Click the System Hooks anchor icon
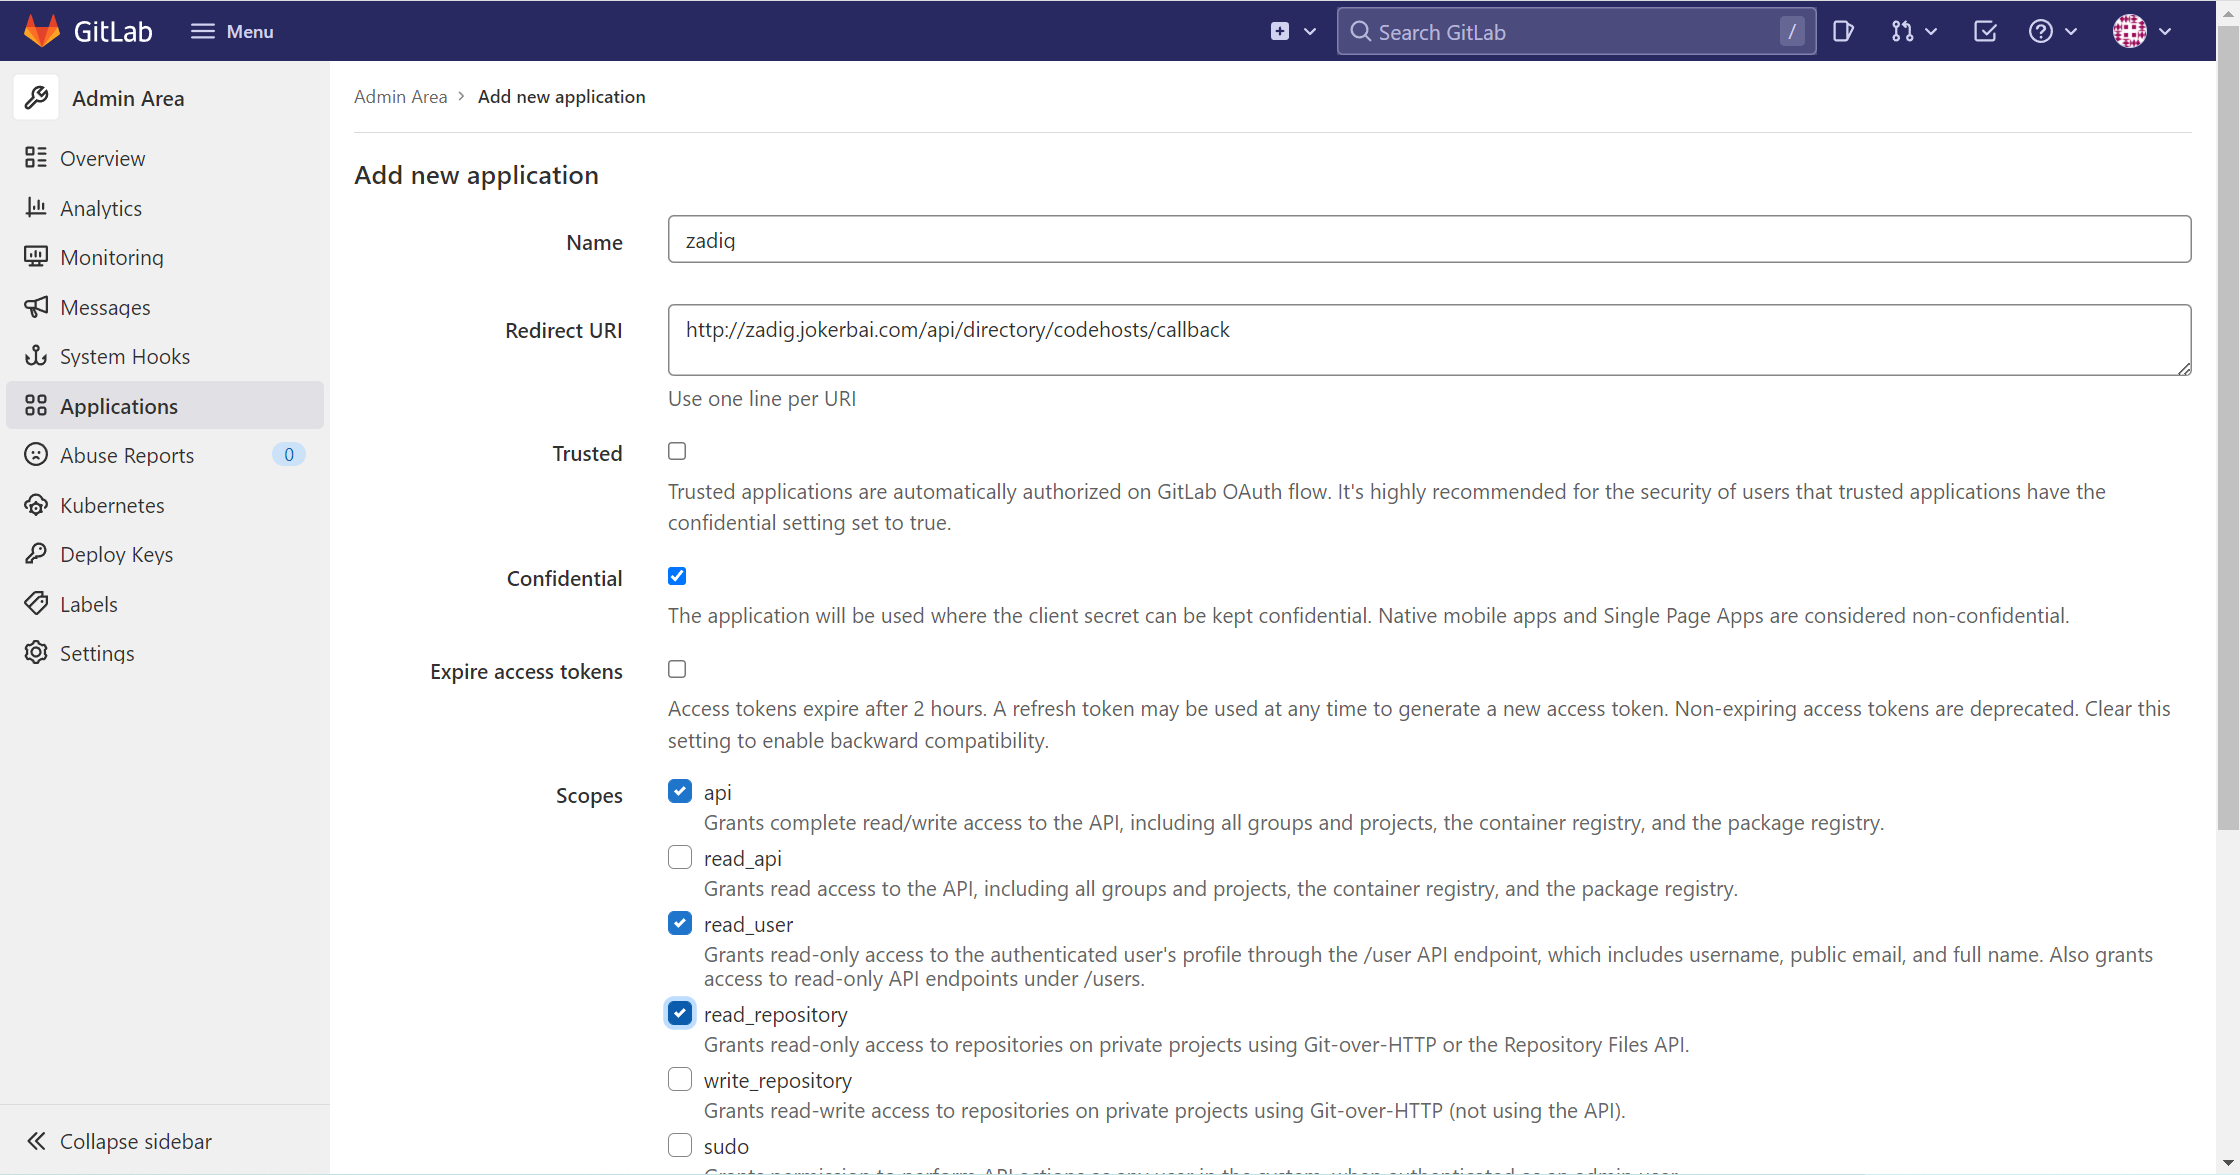Image resolution: width=2240 pixels, height=1175 pixels. click(x=36, y=356)
